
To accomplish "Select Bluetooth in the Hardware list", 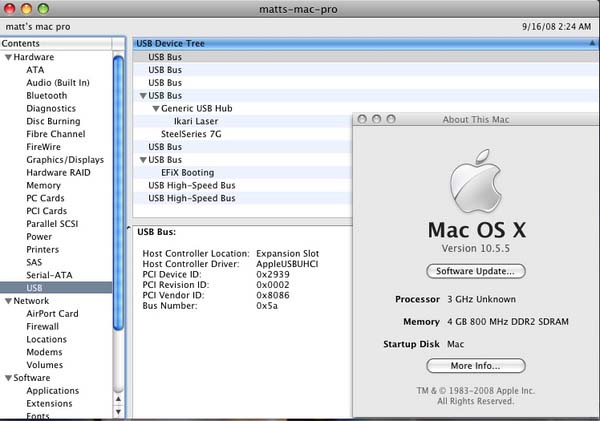I will point(46,96).
